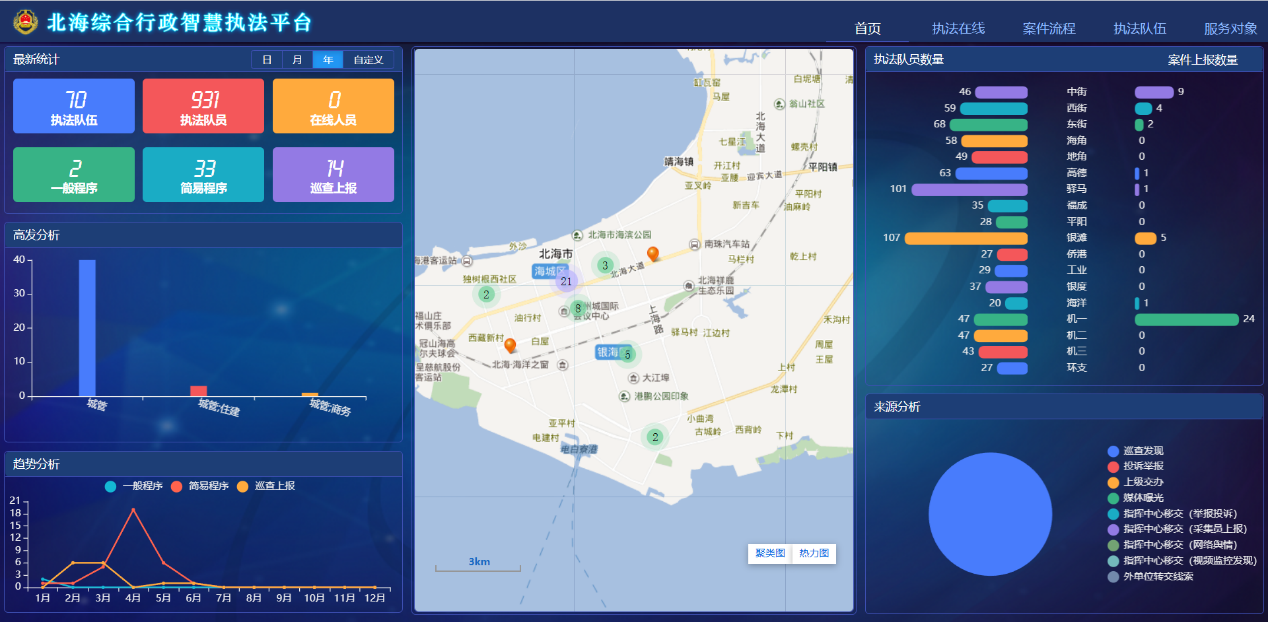Click the cluster bubble labeled 2 near 古城岭
The image size is (1268, 622).
(655, 437)
